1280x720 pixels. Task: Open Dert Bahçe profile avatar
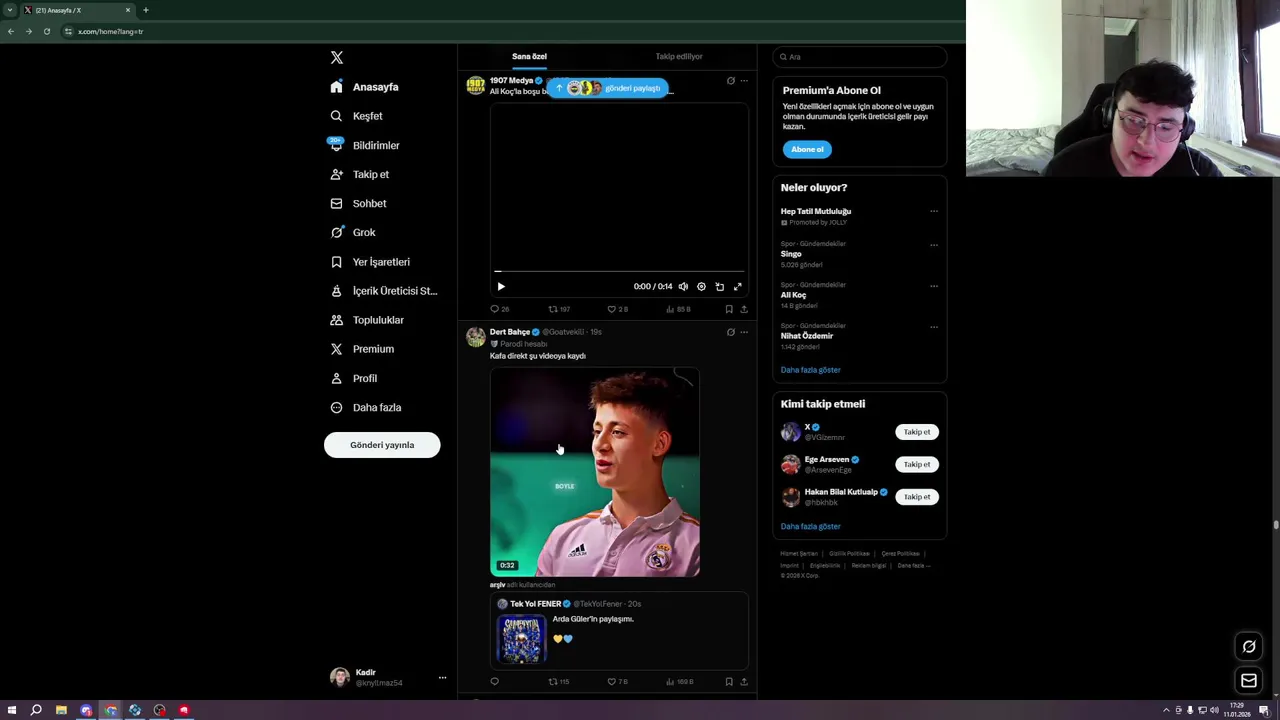coord(476,337)
